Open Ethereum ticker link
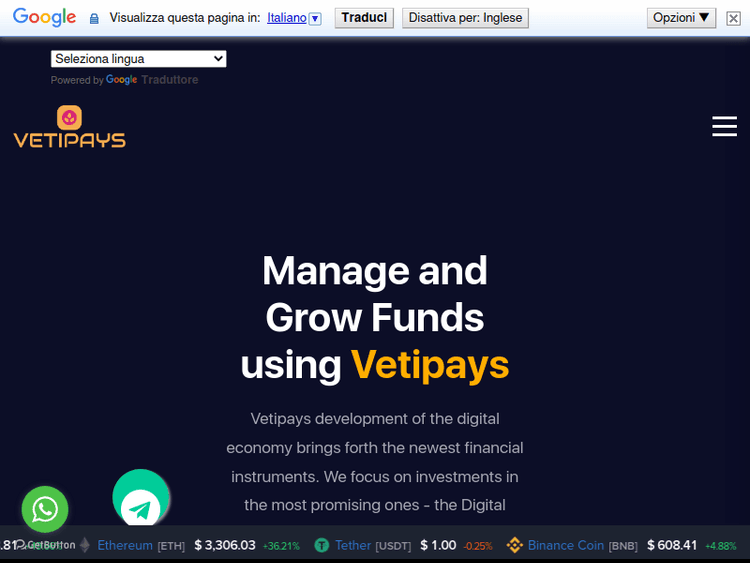Screen dimensions: 750x563 pyautogui.click(x=125, y=545)
